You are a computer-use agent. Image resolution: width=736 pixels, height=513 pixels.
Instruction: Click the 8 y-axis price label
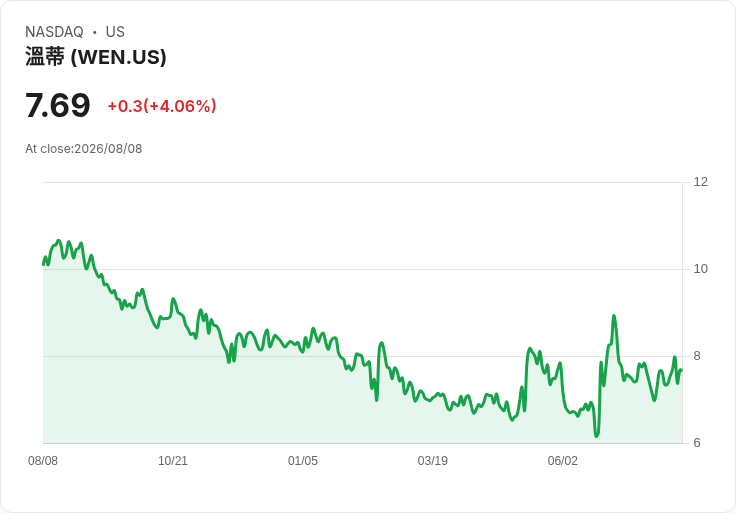(x=697, y=356)
